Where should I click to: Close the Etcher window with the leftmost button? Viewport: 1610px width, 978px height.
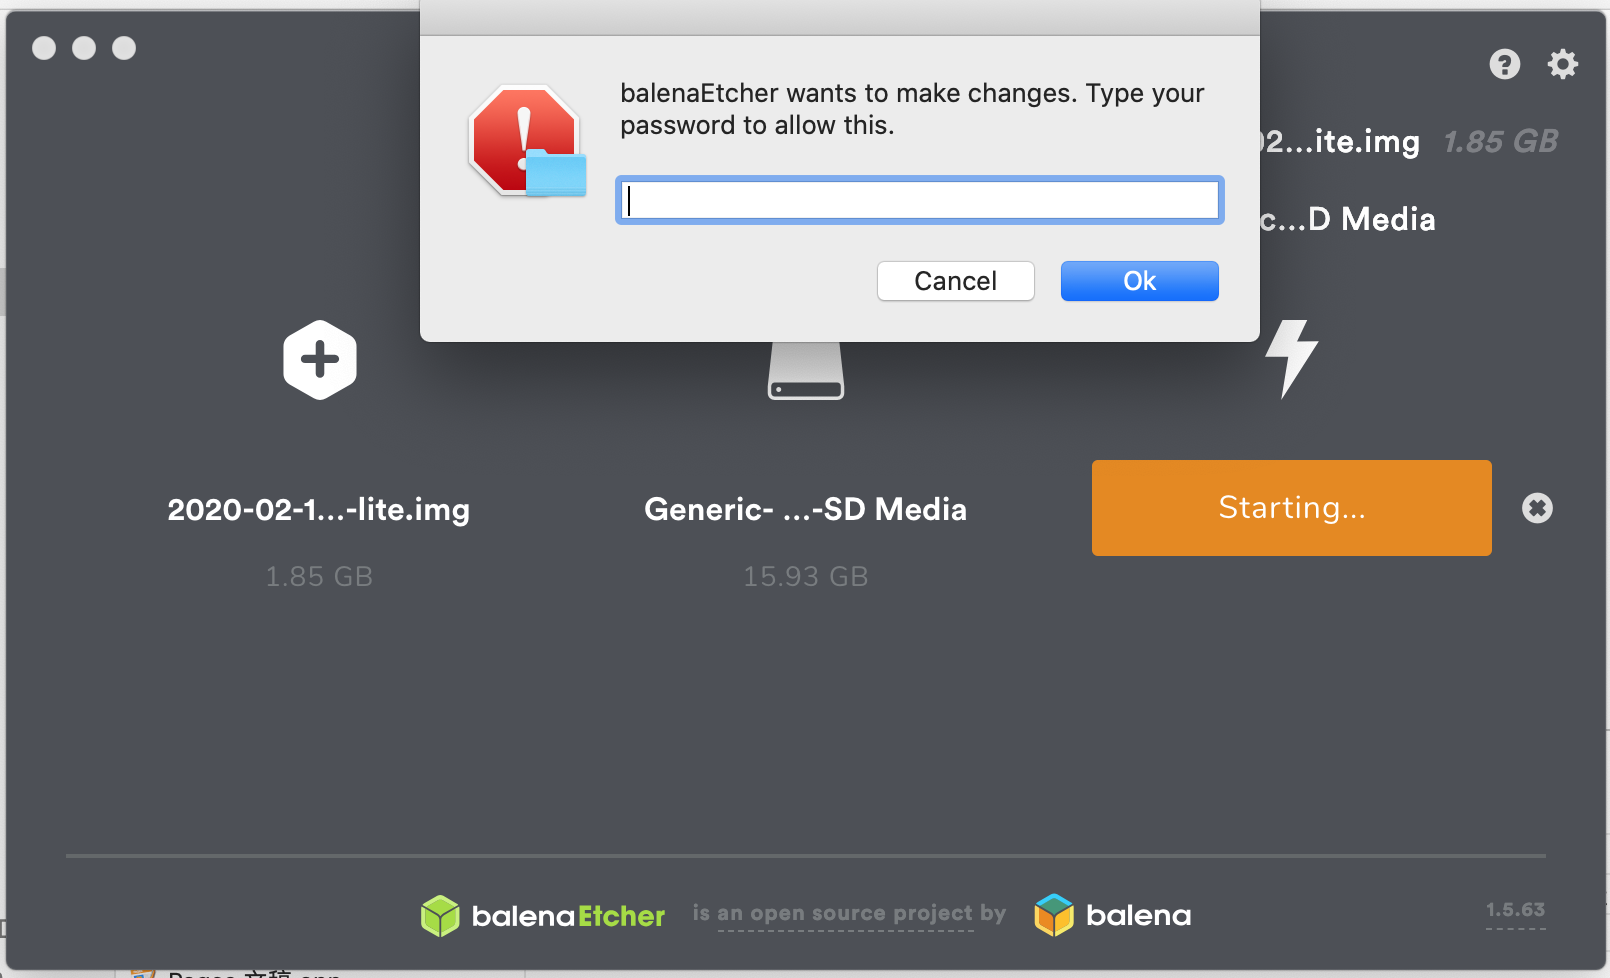coord(44,48)
